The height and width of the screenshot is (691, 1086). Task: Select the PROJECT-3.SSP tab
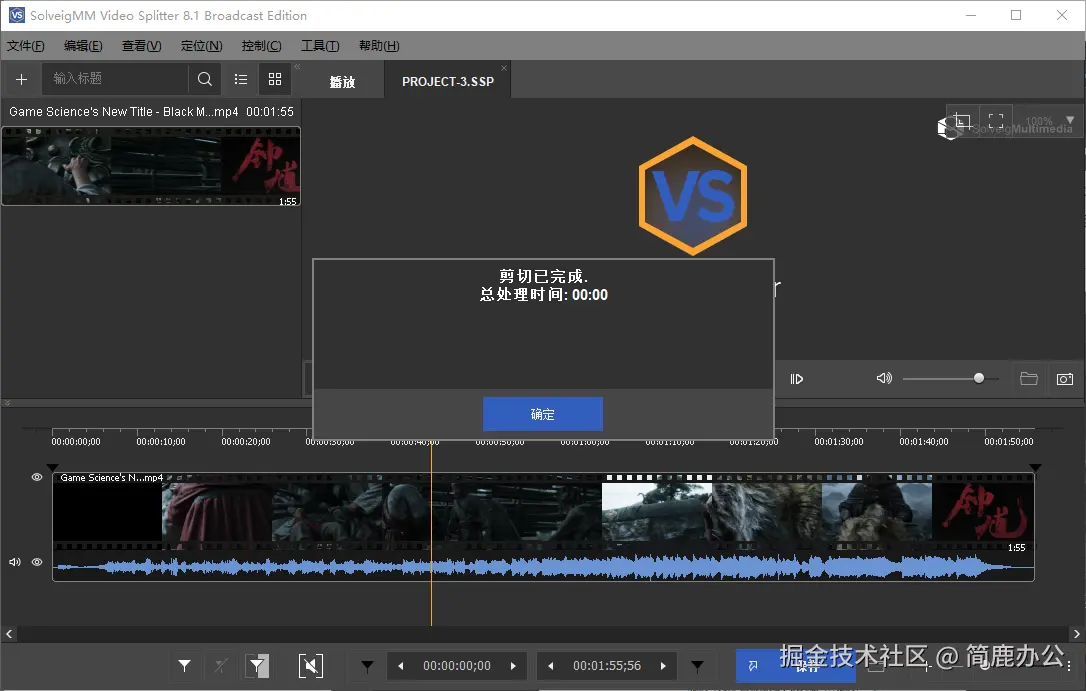click(447, 82)
